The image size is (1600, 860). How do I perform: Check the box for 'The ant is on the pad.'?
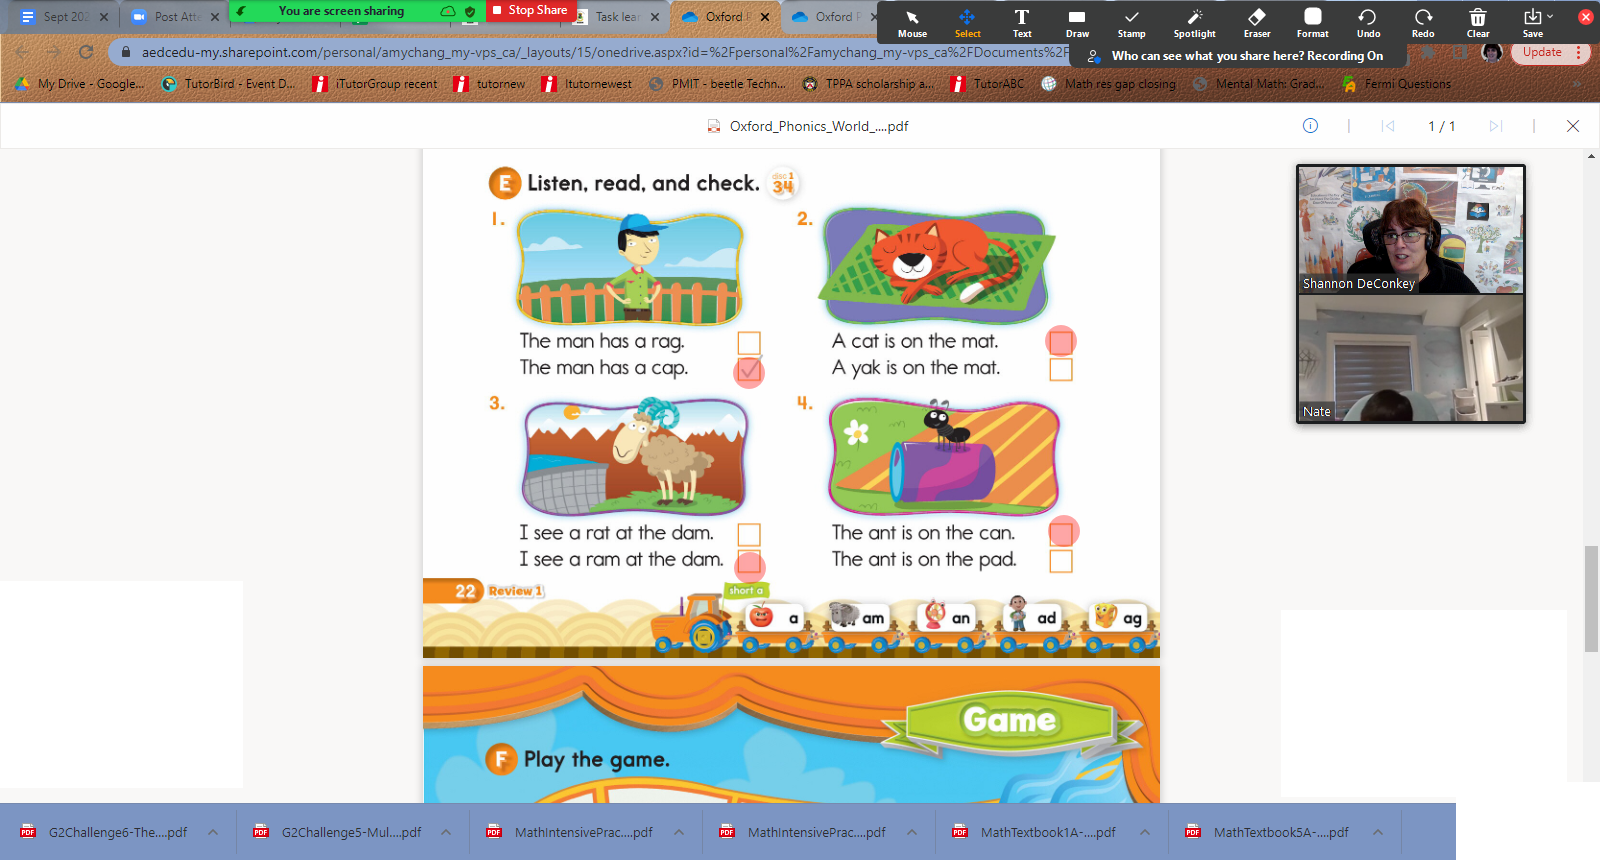pyautogui.click(x=1061, y=561)
